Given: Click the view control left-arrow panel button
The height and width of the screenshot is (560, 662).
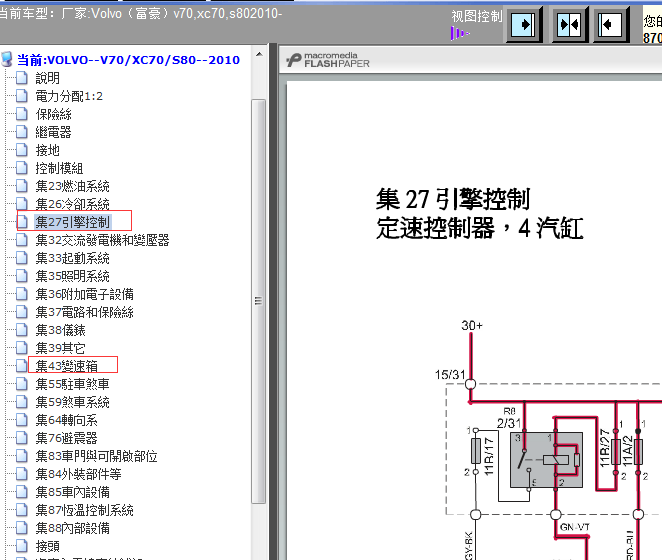Looking at the screenshot, I should pos(611,25).
